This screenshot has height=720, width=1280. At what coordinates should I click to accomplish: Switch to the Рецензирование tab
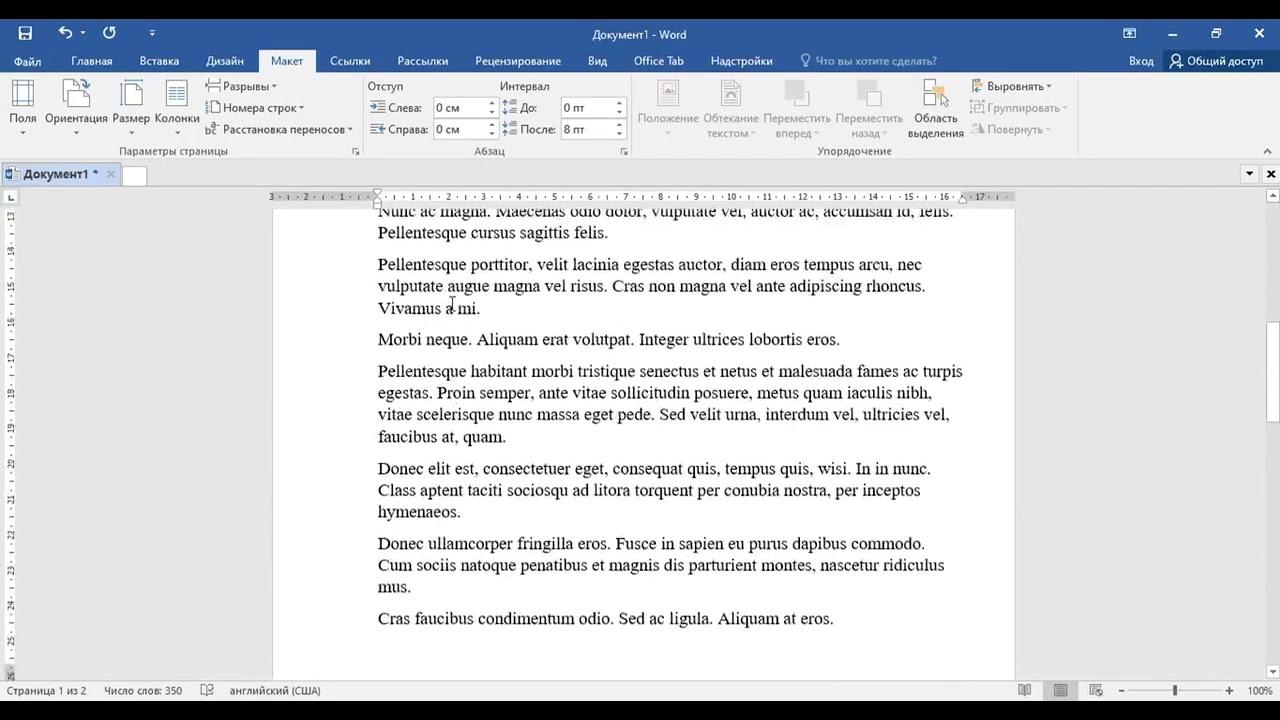pyautogui.click(x=518, y=61)
